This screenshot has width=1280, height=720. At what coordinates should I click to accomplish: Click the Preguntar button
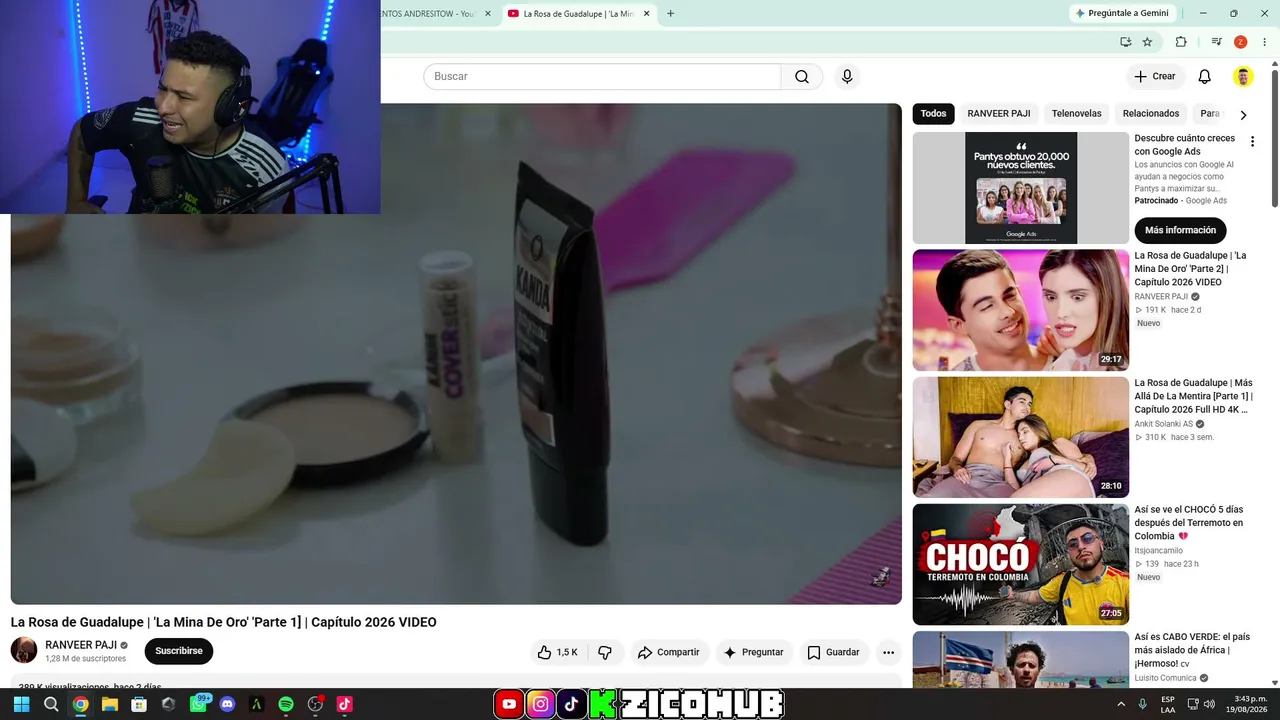point(753,652)
